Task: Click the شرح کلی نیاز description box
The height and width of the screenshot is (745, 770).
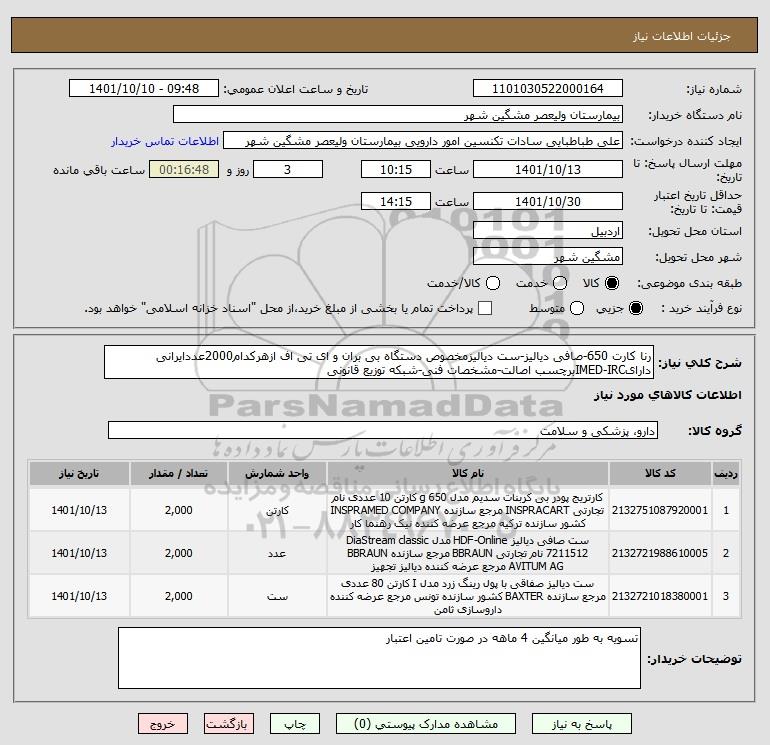Action: (379, 362)
